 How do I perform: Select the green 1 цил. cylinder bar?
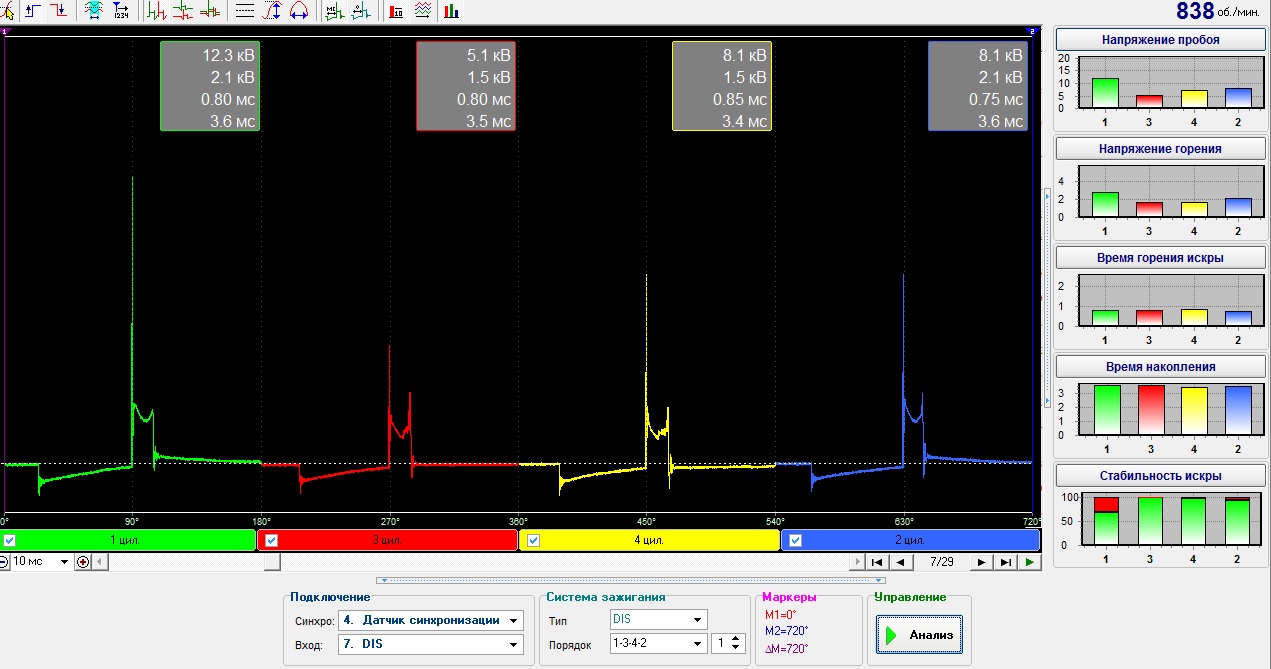129,540
